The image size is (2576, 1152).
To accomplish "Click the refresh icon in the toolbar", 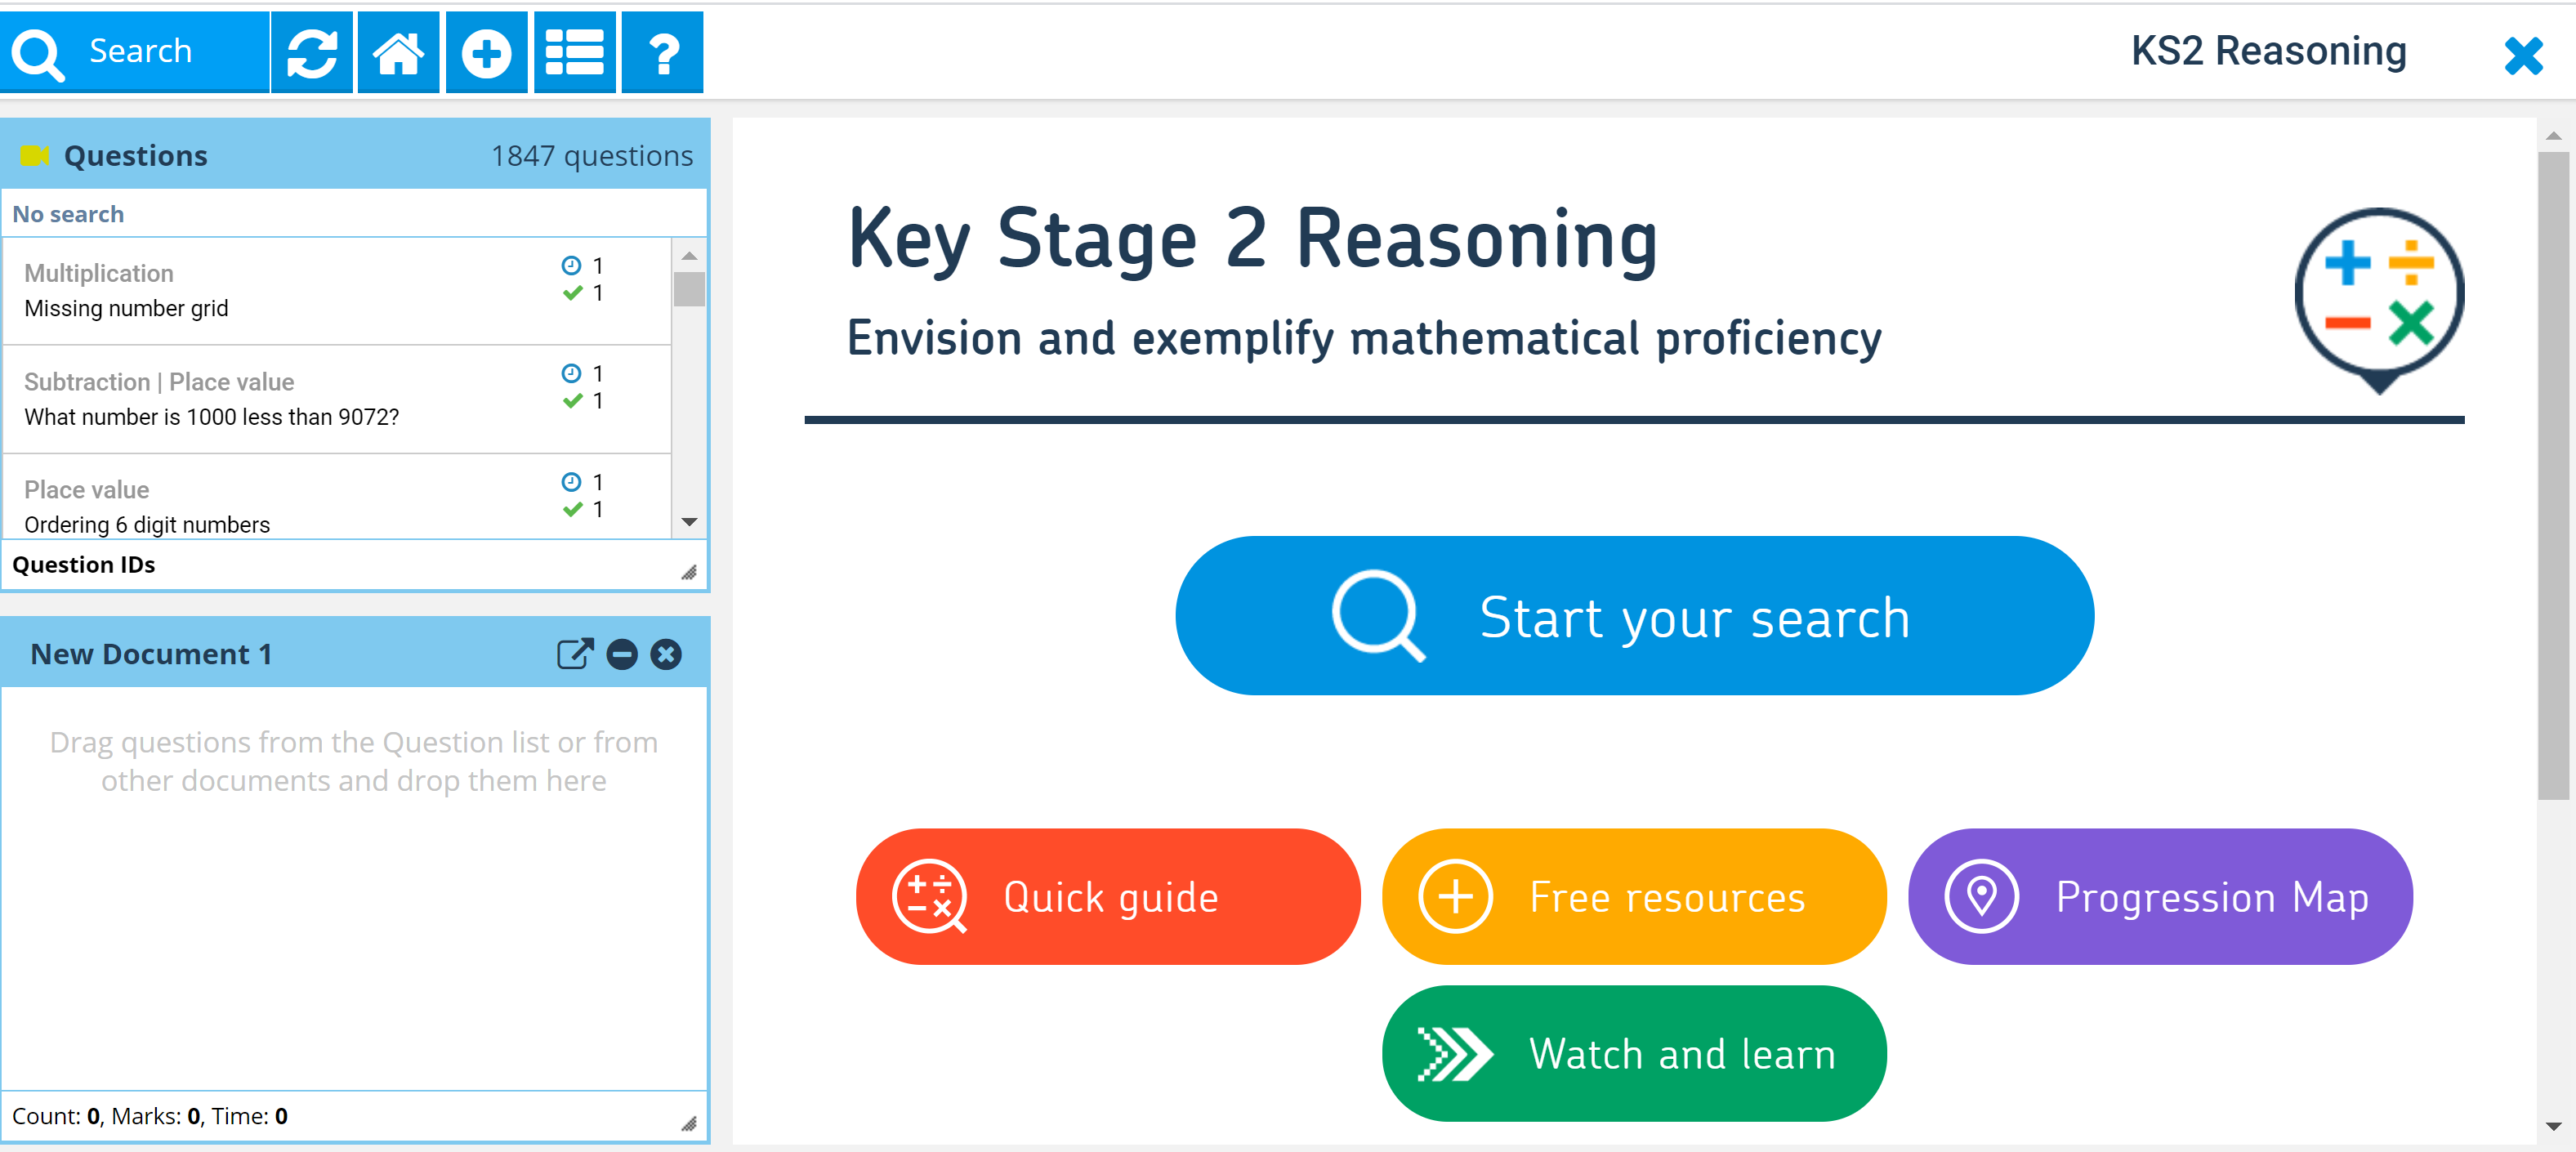I will 311,52.
